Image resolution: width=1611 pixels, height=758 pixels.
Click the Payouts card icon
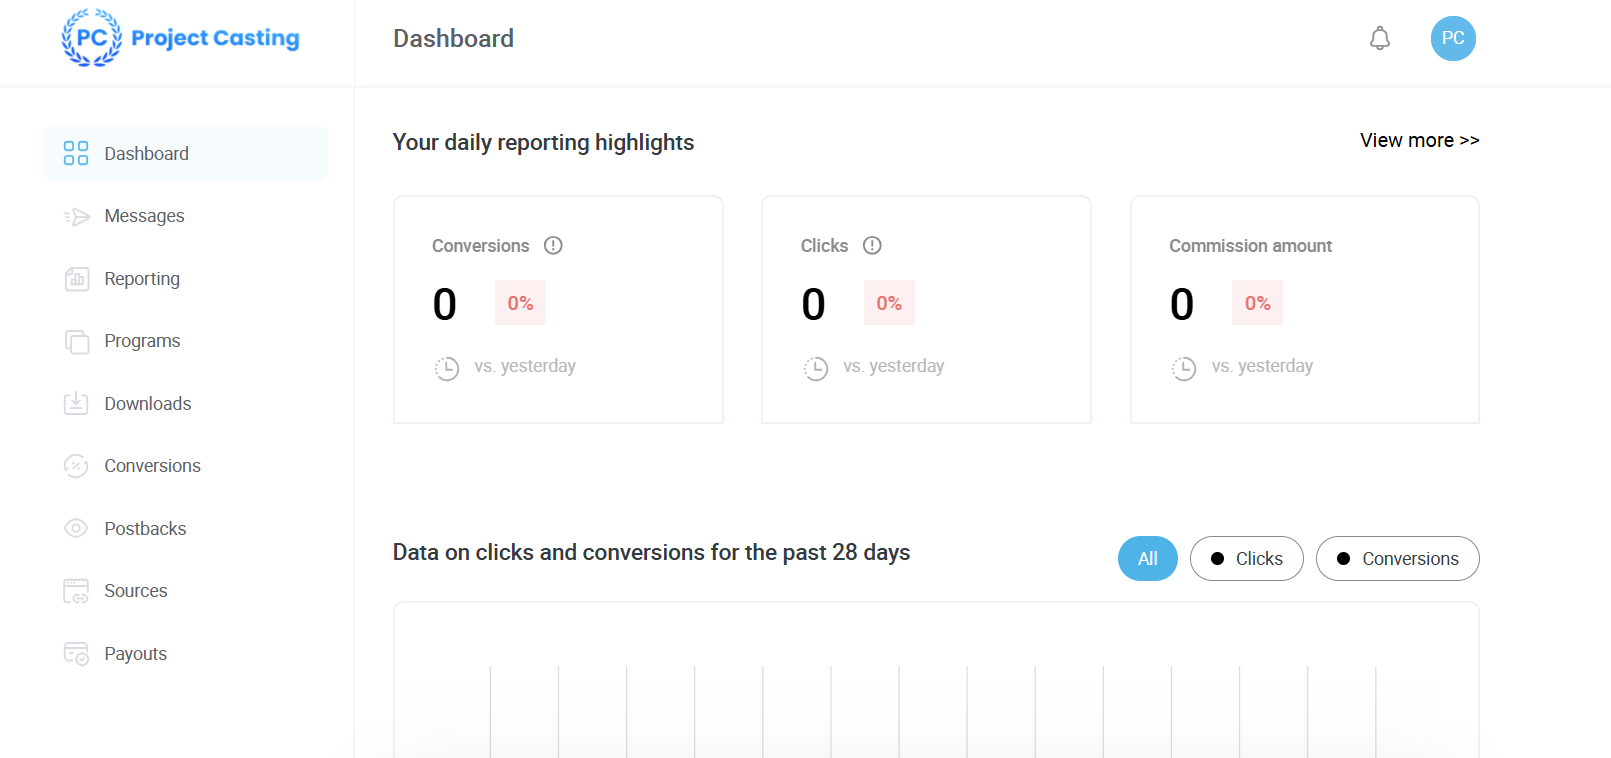coord(76,654)
